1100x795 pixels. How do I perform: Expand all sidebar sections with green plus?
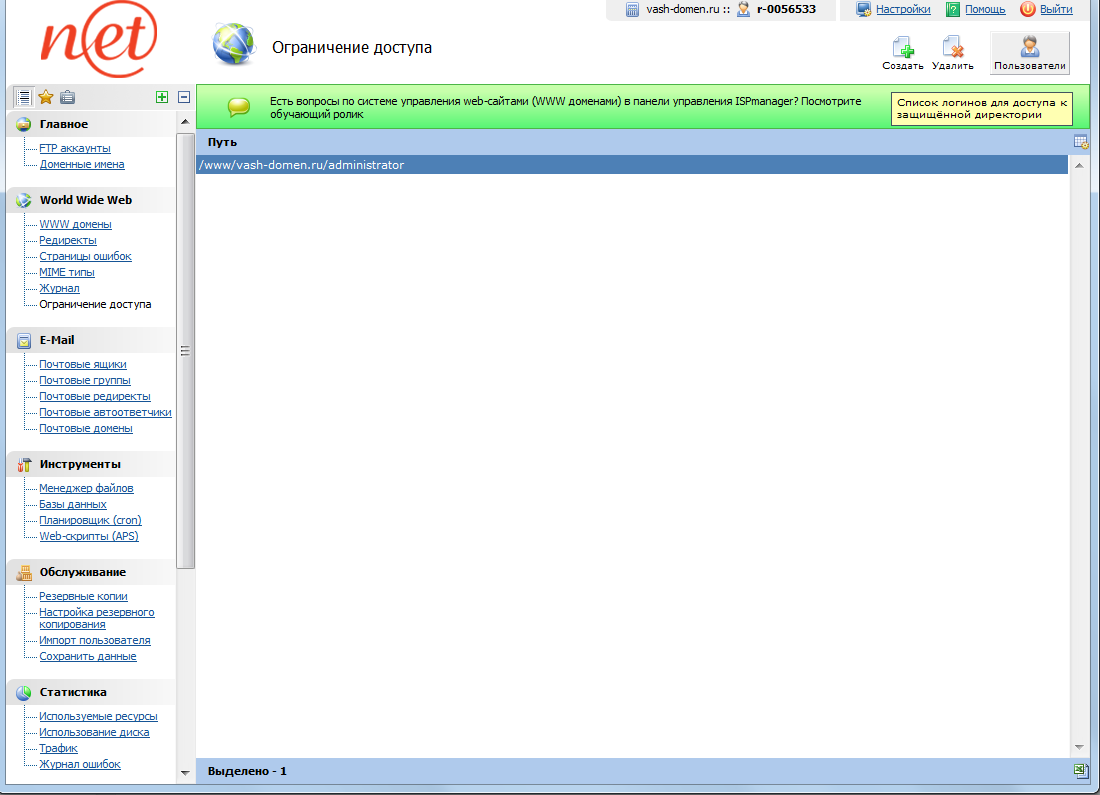coord(162,97)
